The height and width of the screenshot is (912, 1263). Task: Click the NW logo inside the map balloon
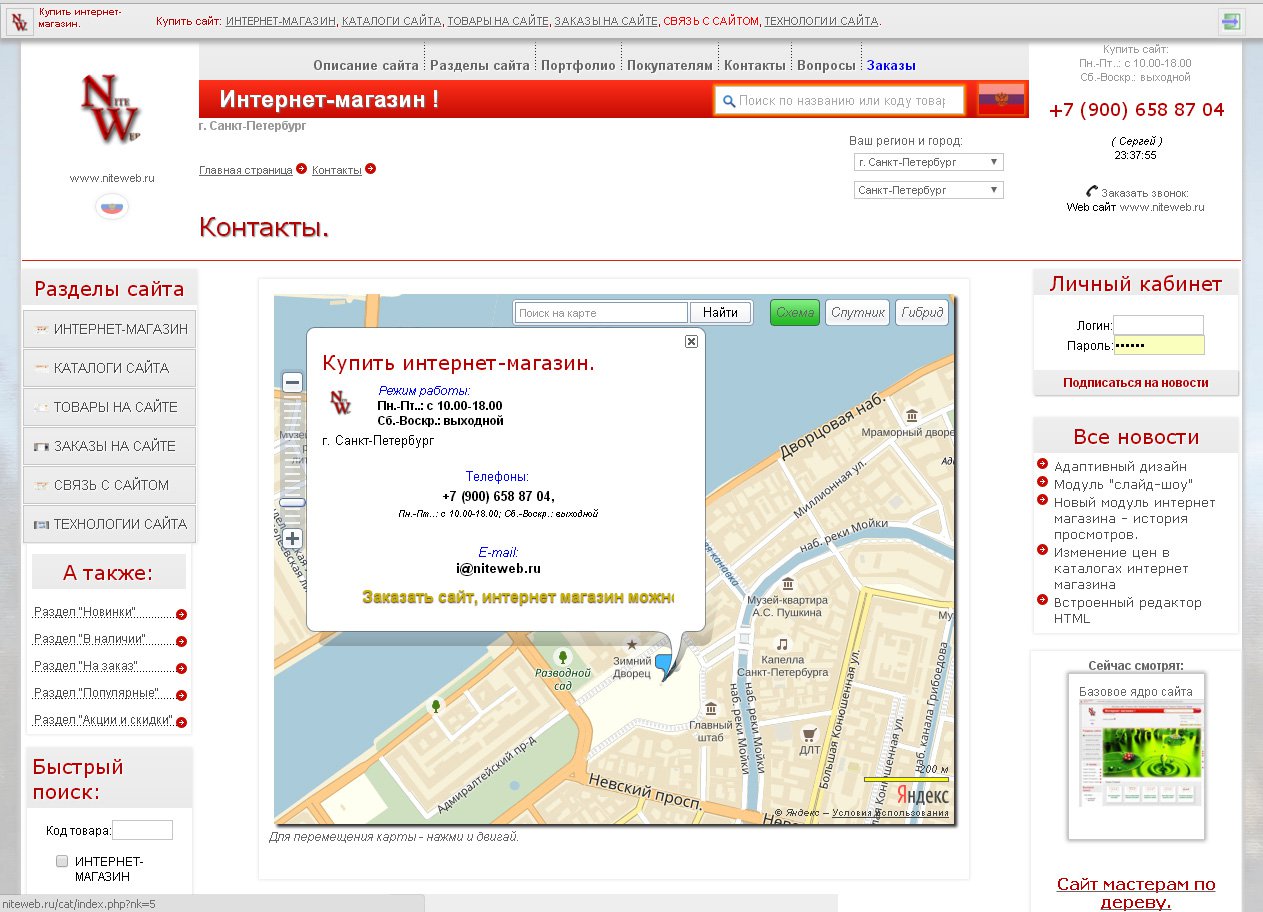341,402
